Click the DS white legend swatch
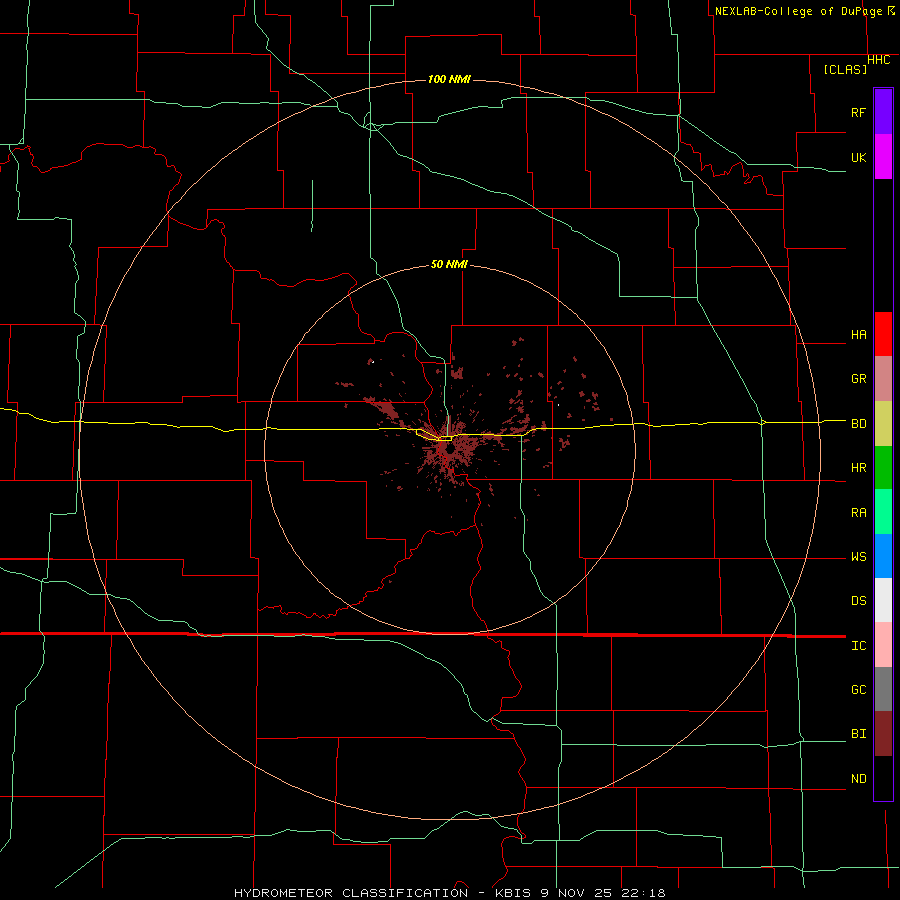This screenshot has width=900, height=900. [x=883, y=600]
